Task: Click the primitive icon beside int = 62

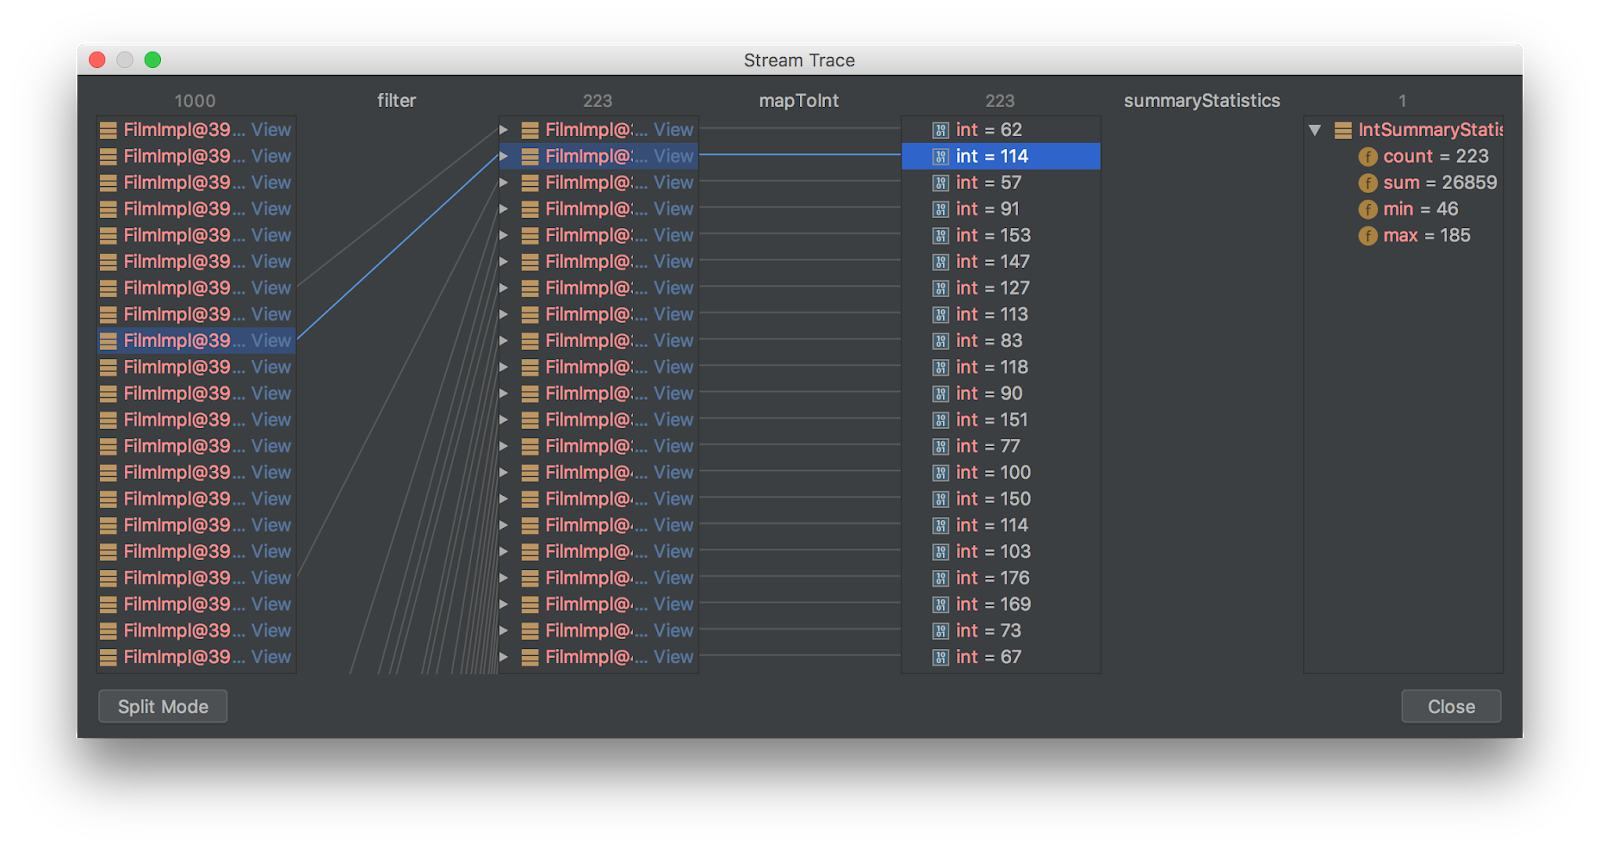Action: pos(940,130)
